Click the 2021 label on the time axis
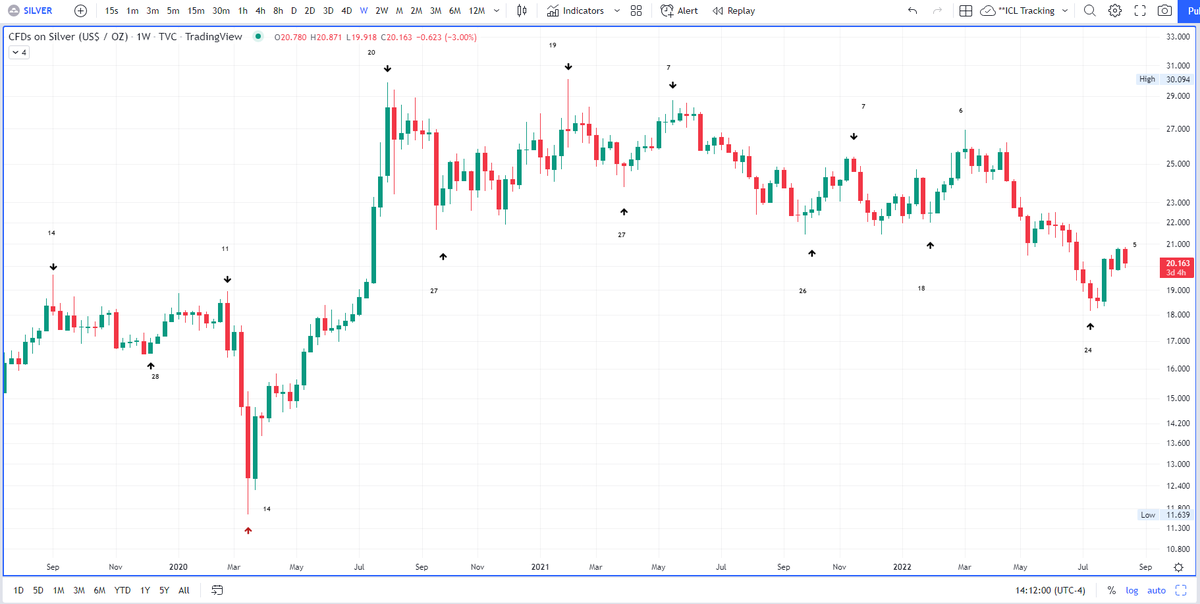The height and width of the screenshot is (604, 1200). coord(540,566)
